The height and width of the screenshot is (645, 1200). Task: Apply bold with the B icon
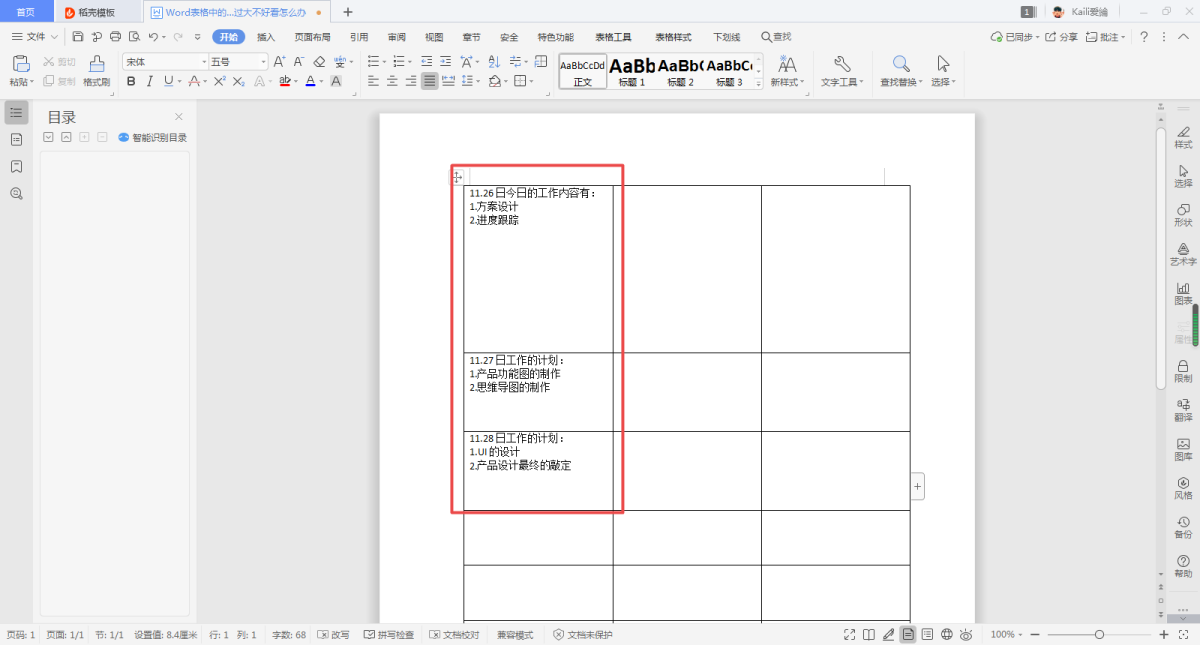tap(131, 81)
